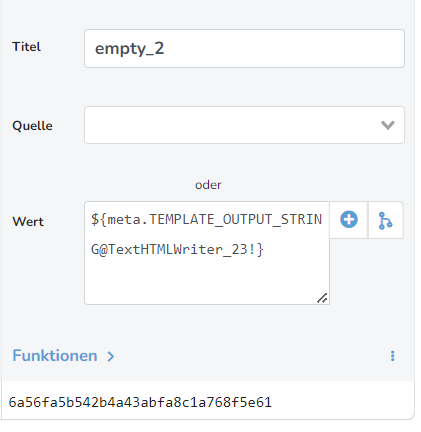Click the chevron arrow after Funktionen

click(x=111, y=356)
